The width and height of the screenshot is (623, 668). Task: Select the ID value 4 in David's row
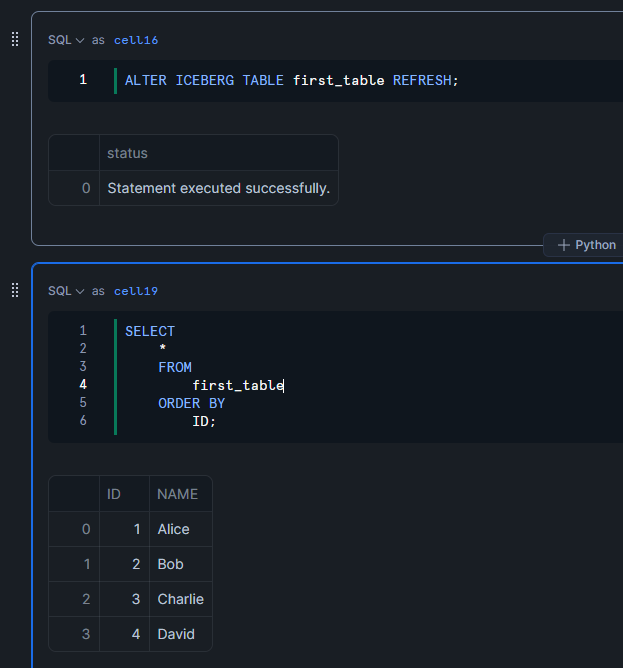click(x=124, y=634)
